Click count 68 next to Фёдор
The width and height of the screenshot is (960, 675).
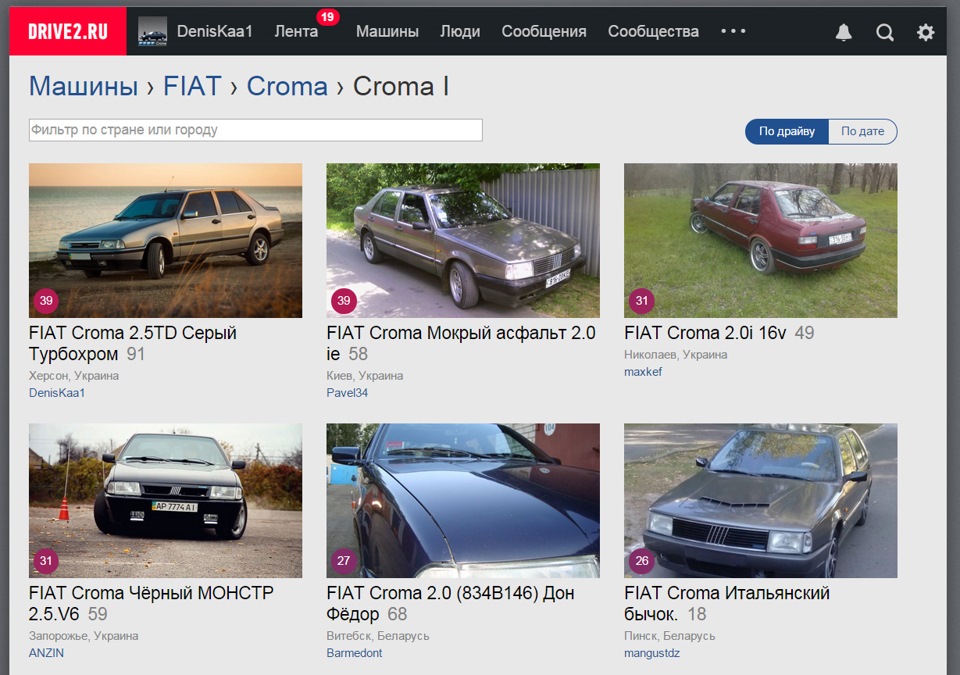[397, 614]
